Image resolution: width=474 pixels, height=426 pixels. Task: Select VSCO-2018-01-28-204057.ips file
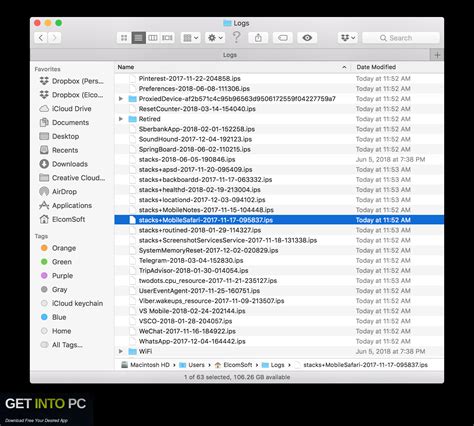click(279, 321)
